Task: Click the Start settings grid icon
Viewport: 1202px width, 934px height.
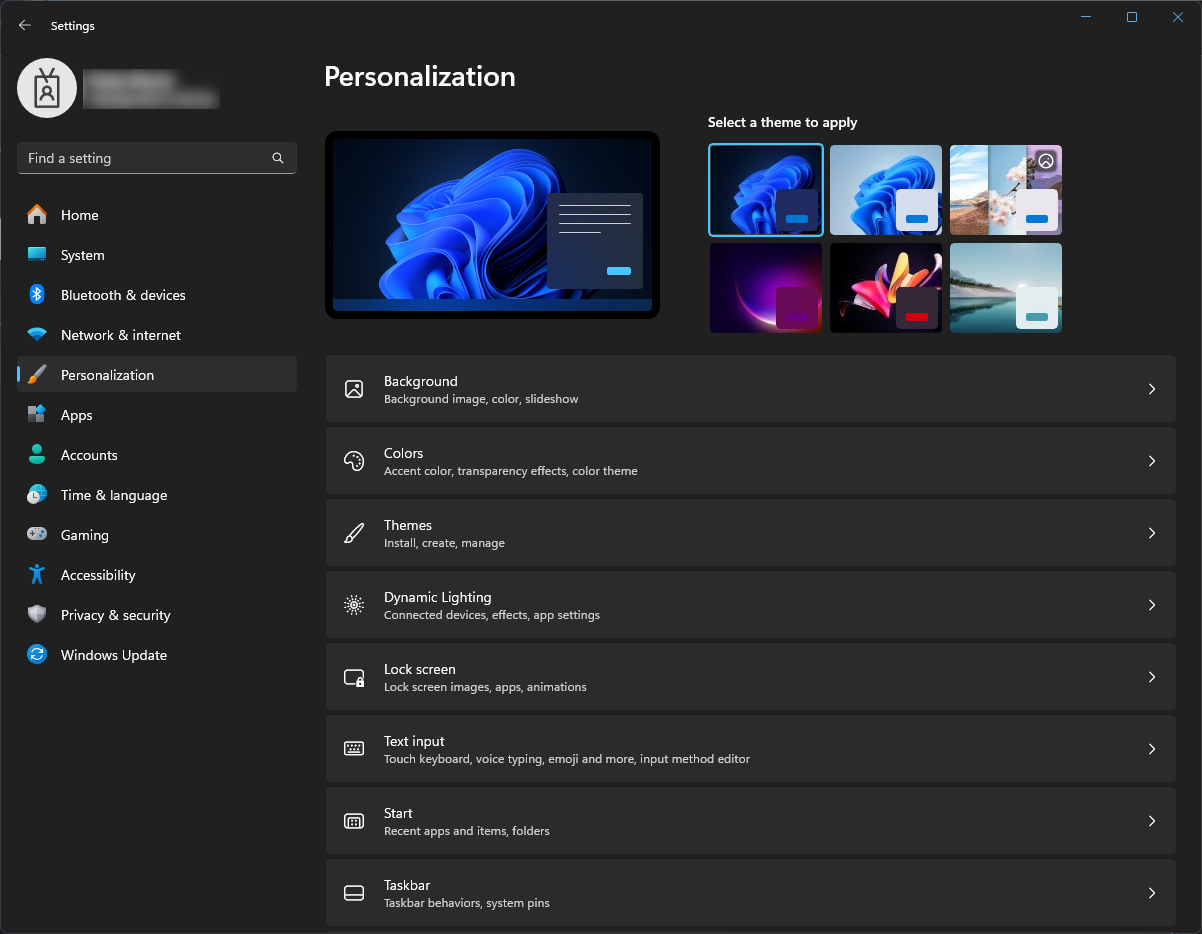Action: coord(353,820)
